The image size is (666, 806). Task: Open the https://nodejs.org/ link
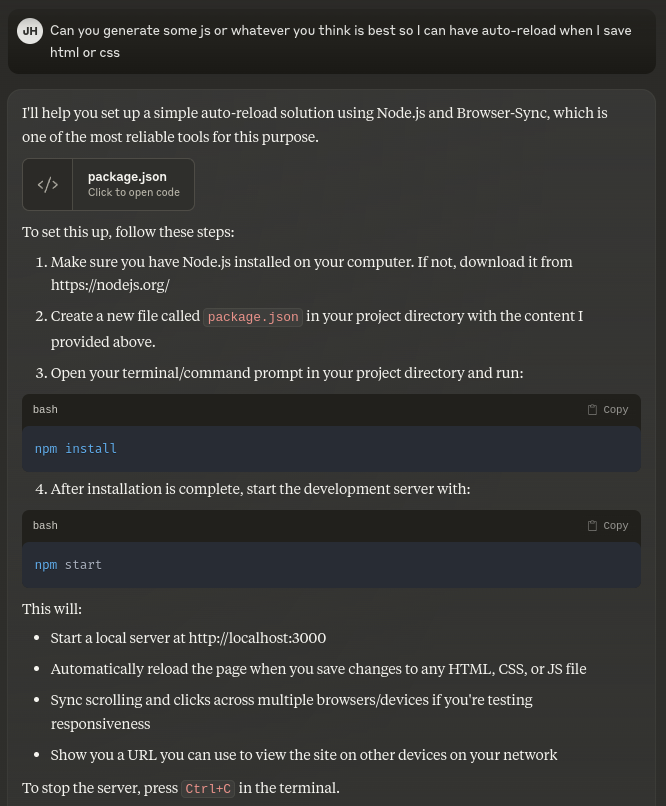coord(110,285)
